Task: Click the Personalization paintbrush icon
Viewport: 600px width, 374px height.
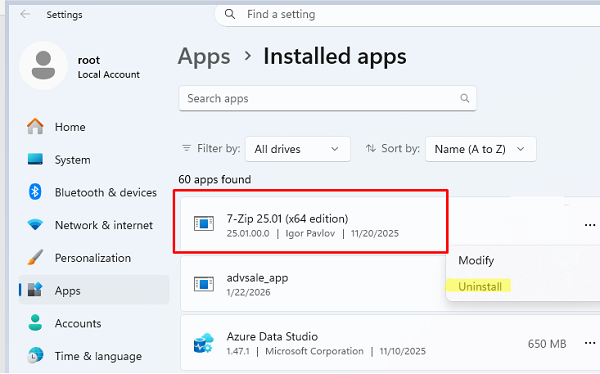Action: (x=35, y=258)
